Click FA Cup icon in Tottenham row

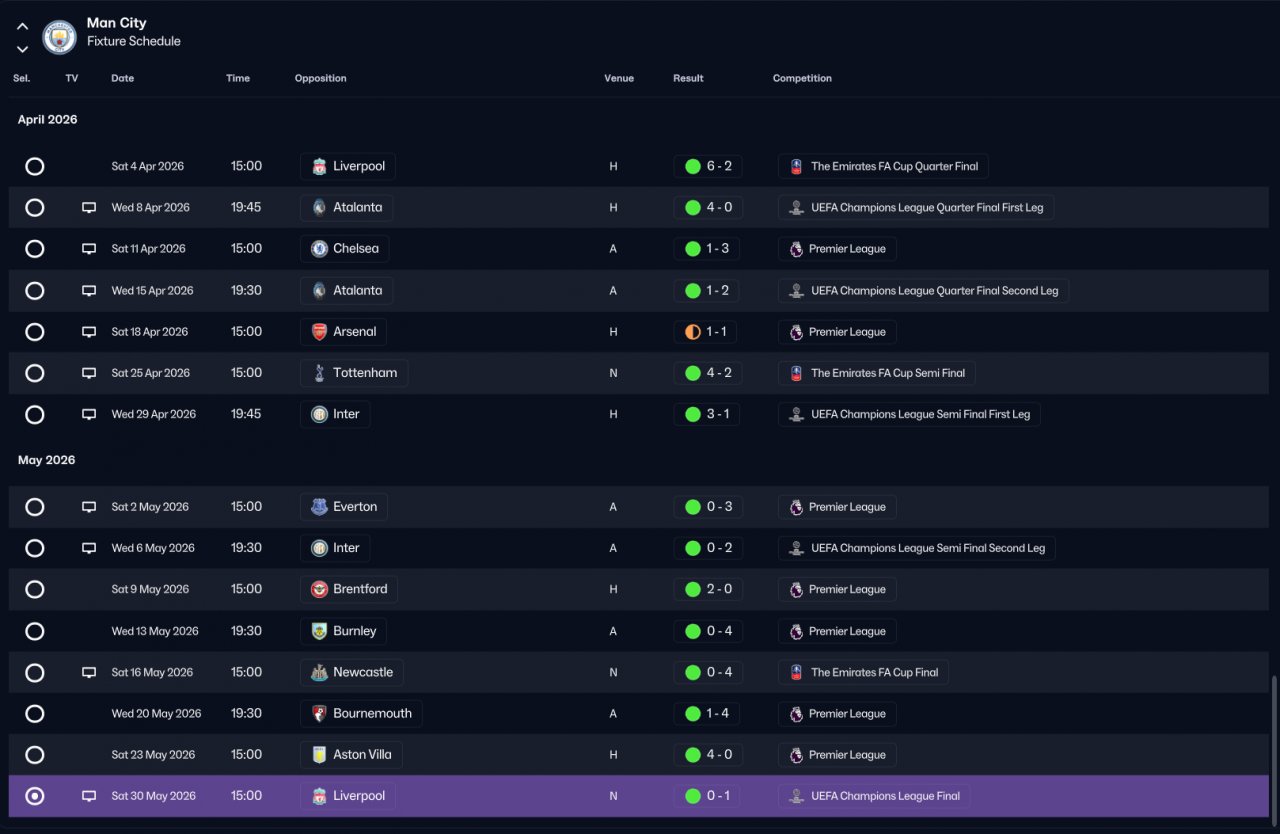(796, 373)
